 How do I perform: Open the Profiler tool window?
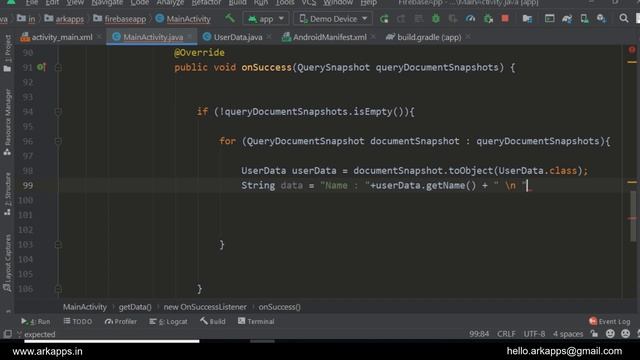coord(121,322)
